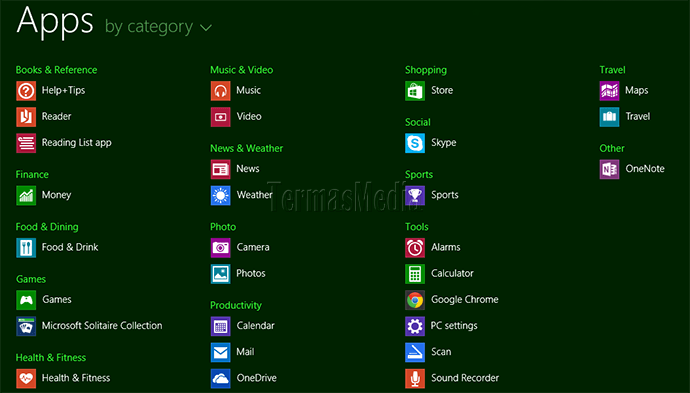Click the 'PC settings' text label
Image resolution: width=690 pixels, height=393 pixels.
tap(454, 326)
